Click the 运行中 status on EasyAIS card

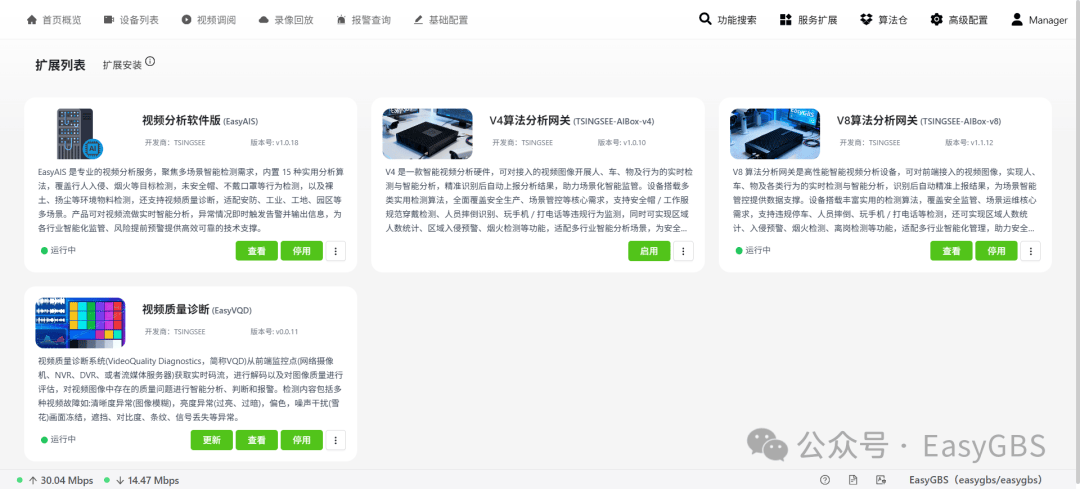(59, 250)
